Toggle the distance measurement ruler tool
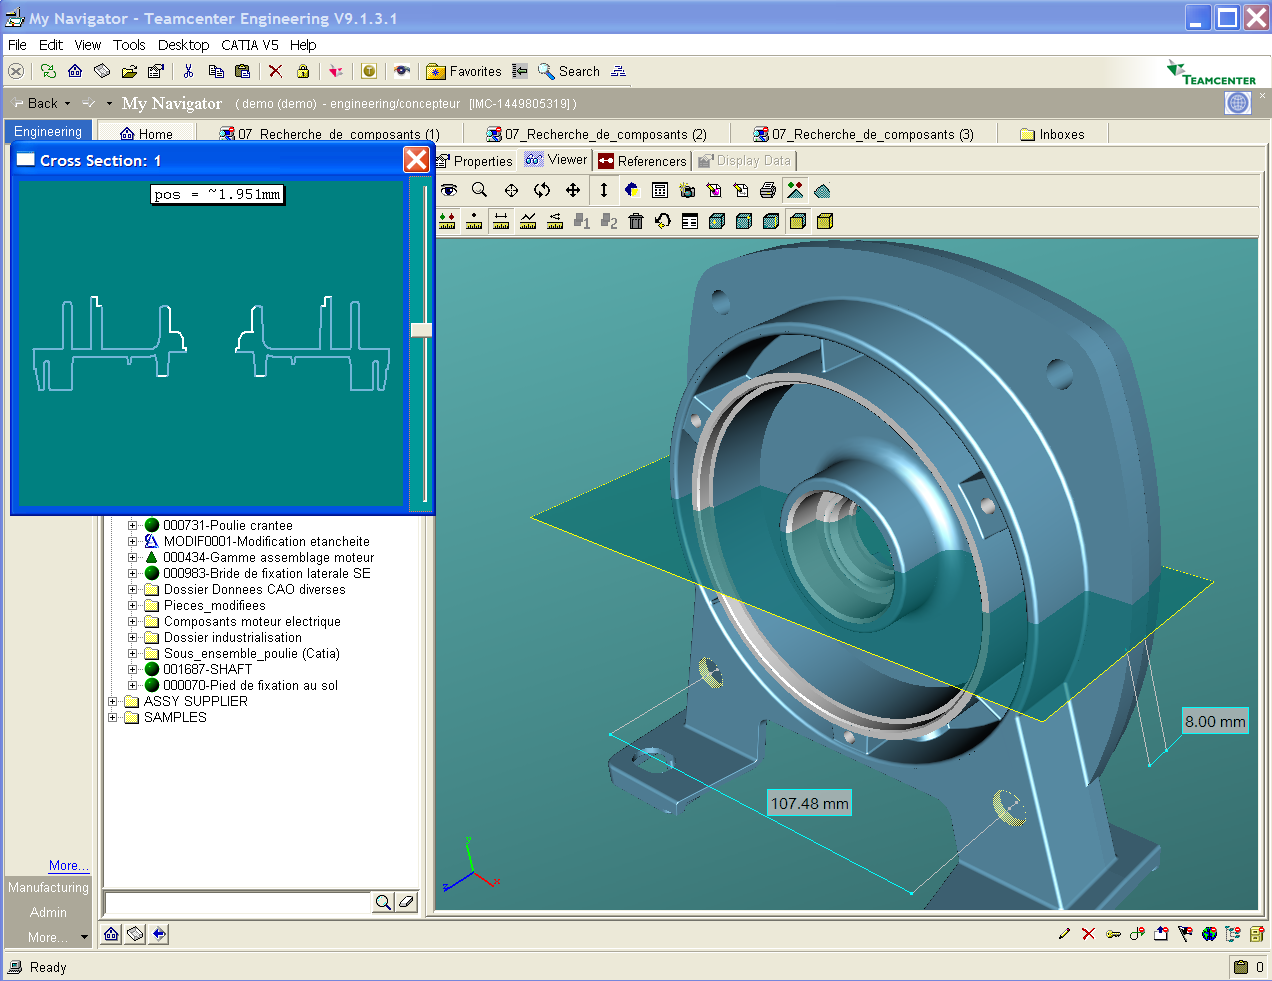The image size is (1272, 981). (501, 221)
